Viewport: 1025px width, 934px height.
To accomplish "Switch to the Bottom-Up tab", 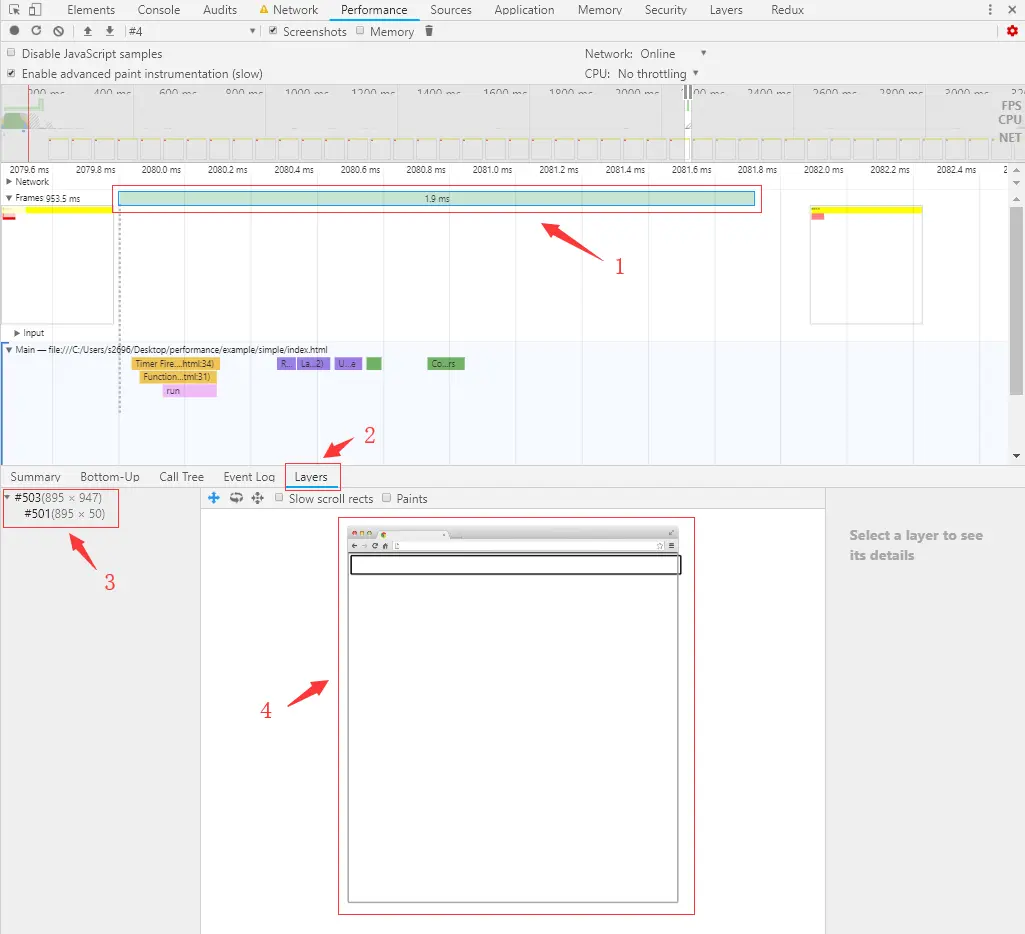I will tap(110, 476).
